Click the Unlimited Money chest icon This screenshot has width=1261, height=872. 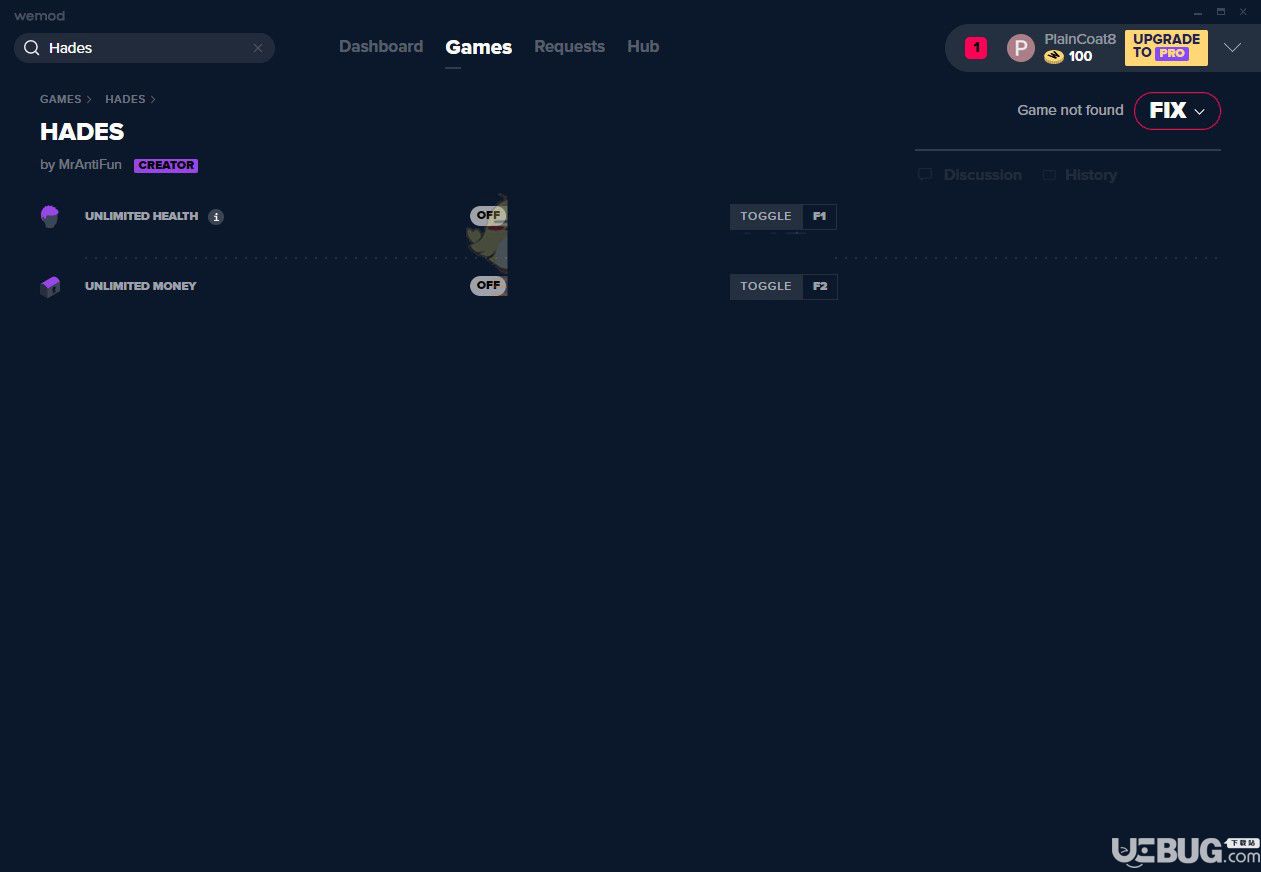coord(50,287)
